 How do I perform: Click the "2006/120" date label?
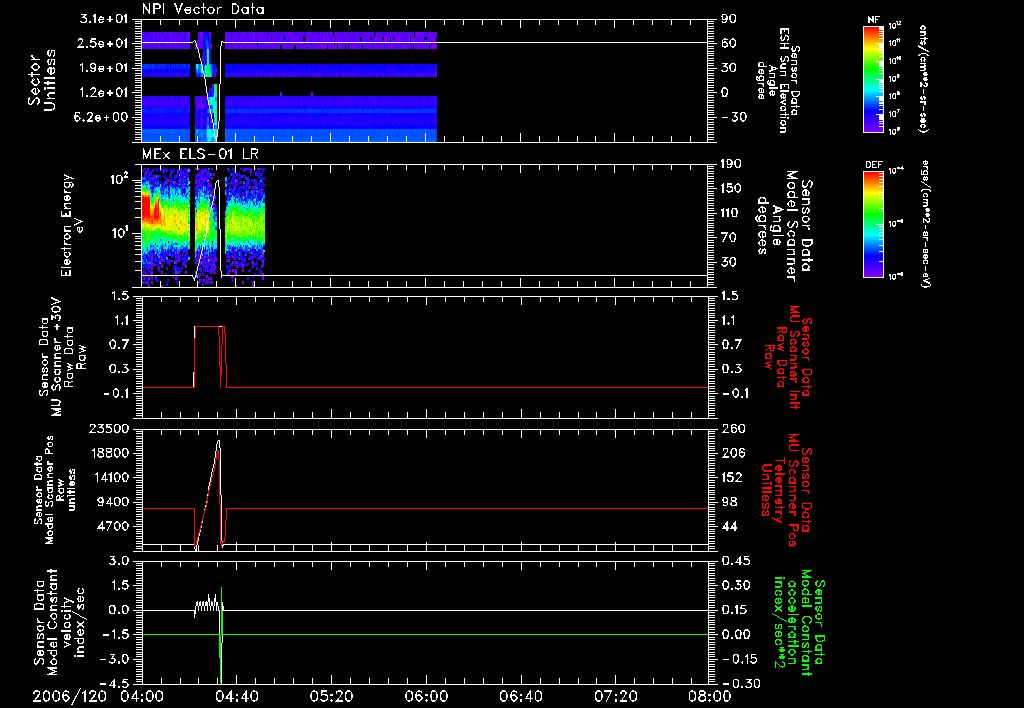pos(69,696)
